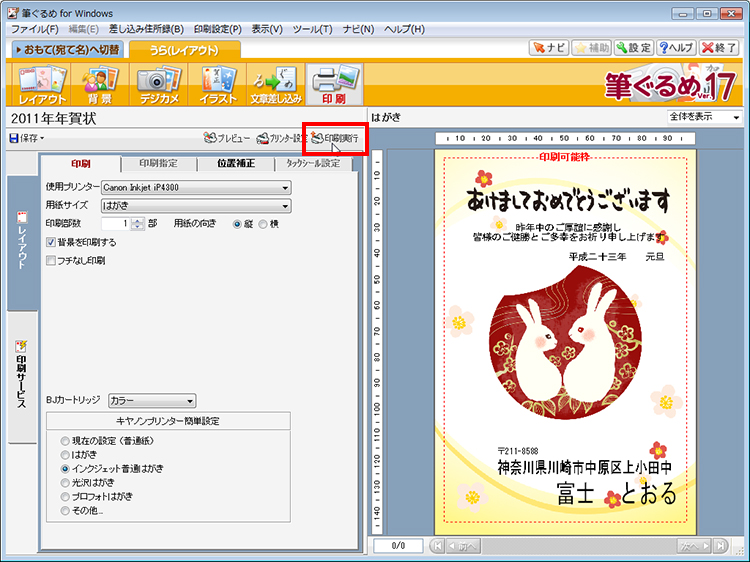Select その他... radio option
750x562 pixels.
coord(65,511)
